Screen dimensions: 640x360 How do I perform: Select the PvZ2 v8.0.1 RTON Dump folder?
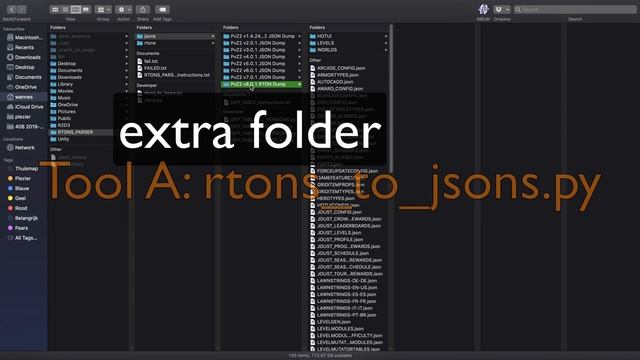click(x=261, y=84)
